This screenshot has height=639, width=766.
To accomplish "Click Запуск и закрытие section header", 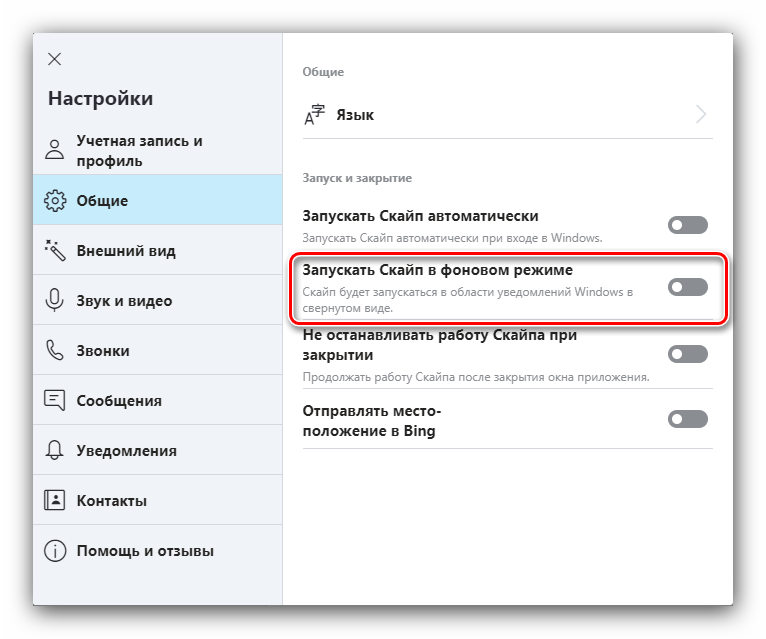I will [x=357, y=178].
